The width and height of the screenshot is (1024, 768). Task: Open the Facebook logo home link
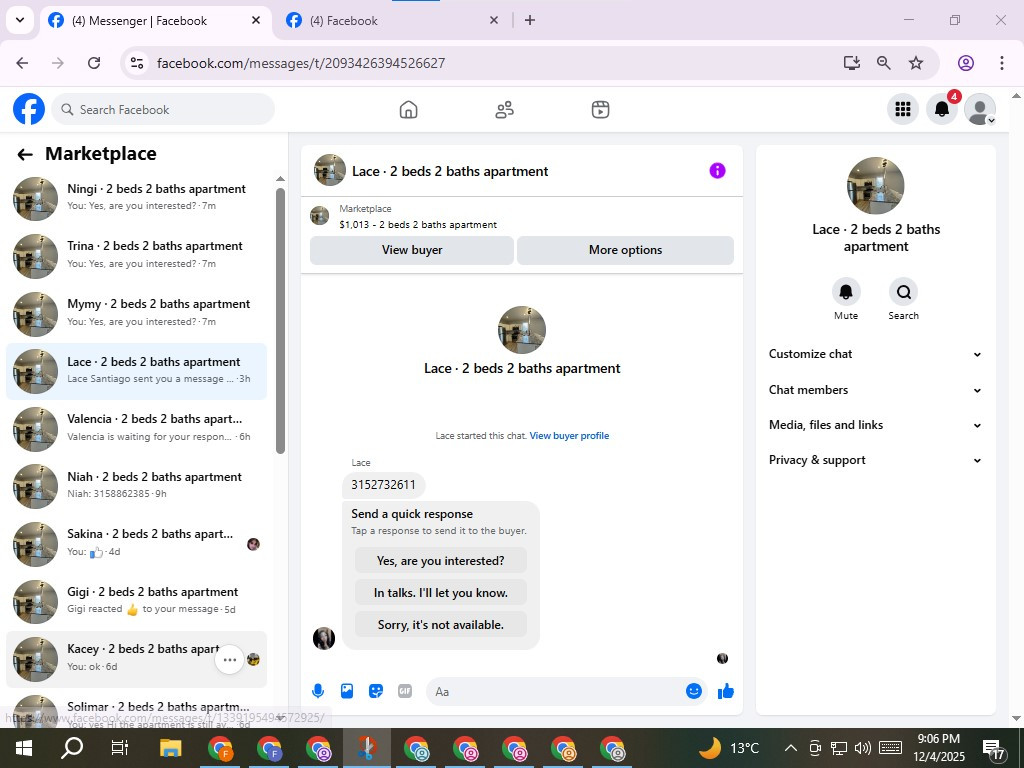tap(29, 109)
